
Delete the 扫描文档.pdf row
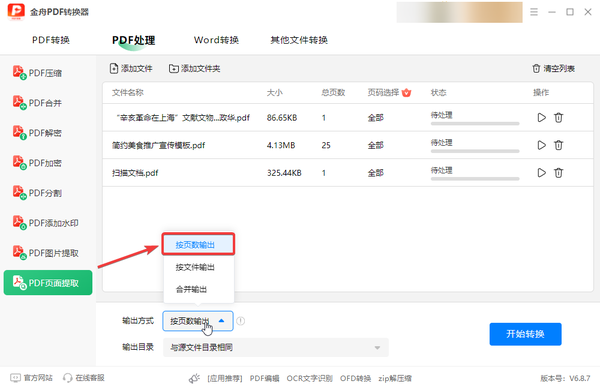(x=559, y=173)
